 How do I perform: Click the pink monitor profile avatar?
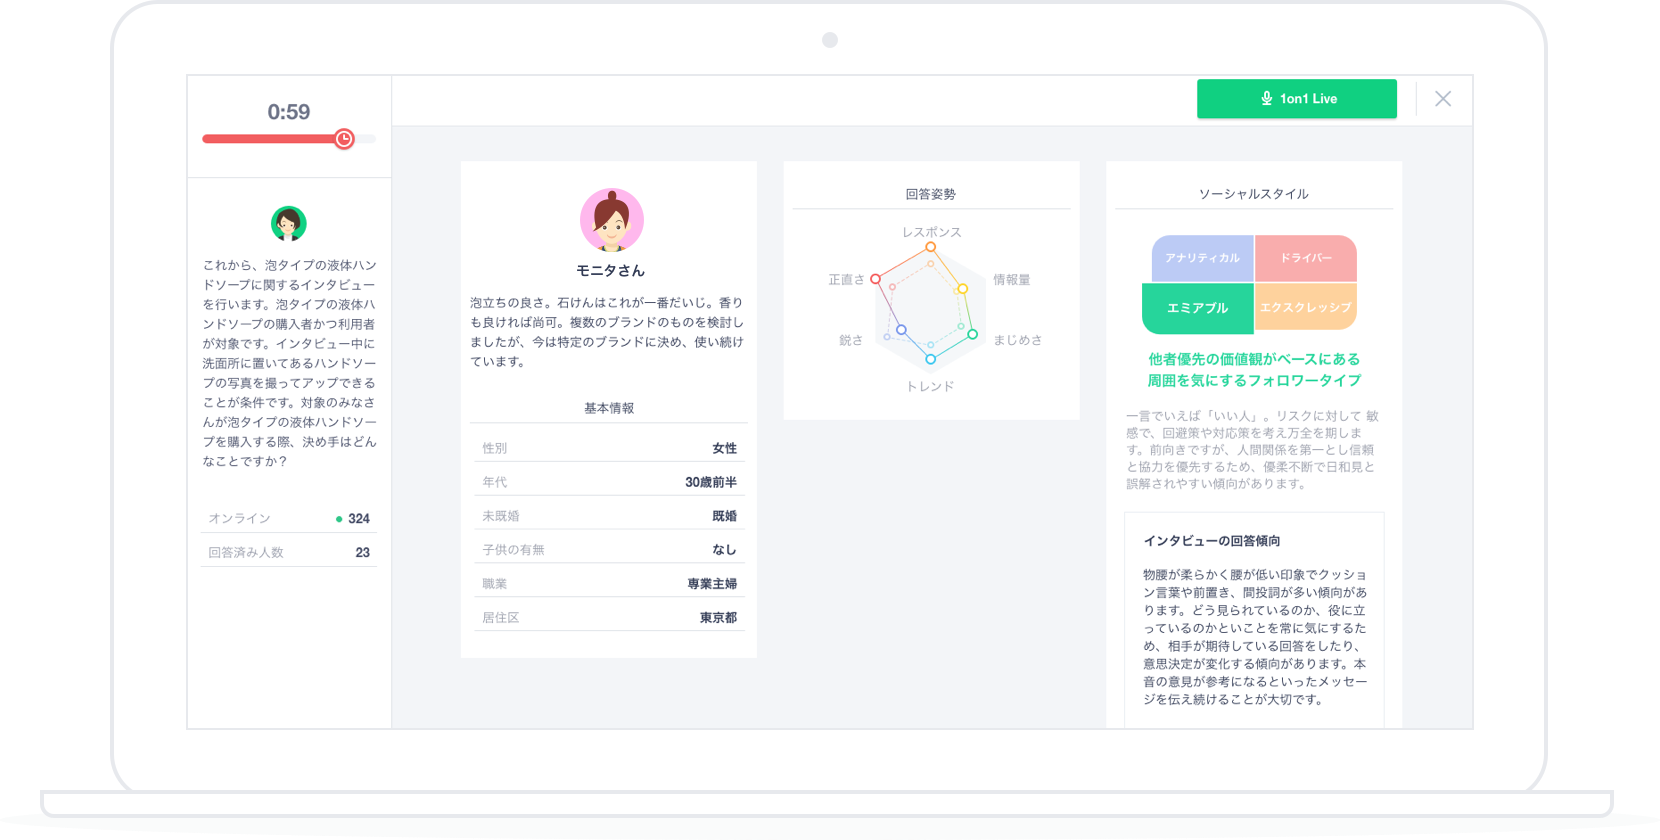[x=611, y=220]
